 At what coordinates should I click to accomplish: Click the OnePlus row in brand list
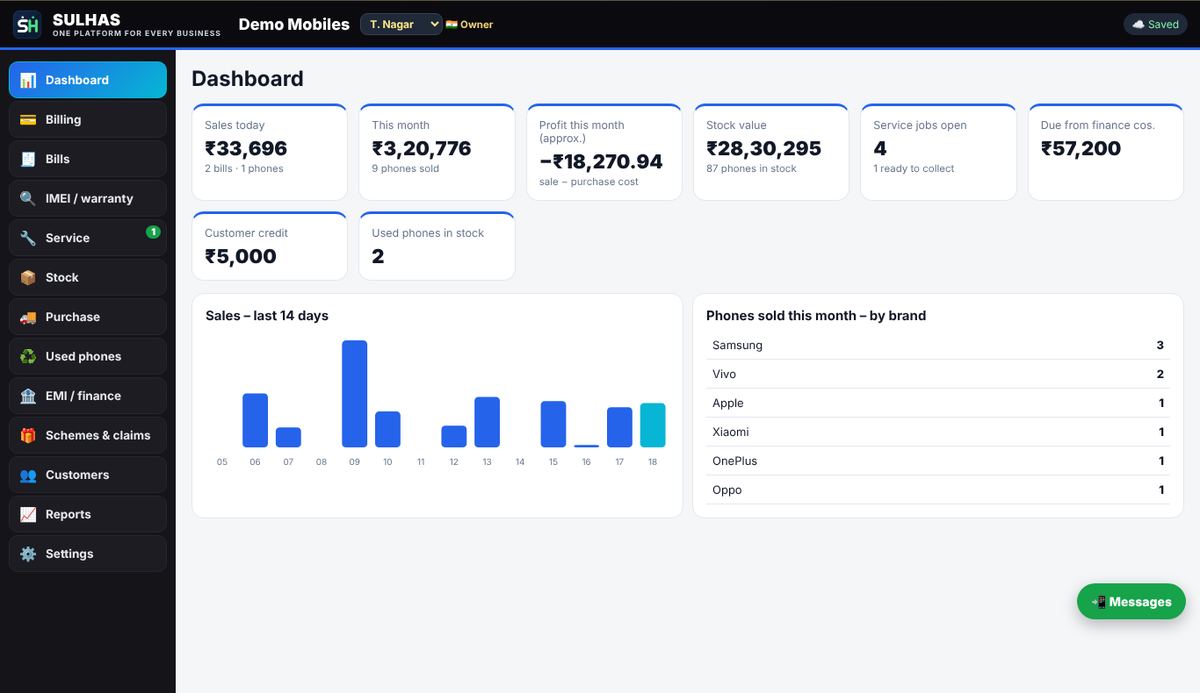pyautogui.click(x=938, y=461)
